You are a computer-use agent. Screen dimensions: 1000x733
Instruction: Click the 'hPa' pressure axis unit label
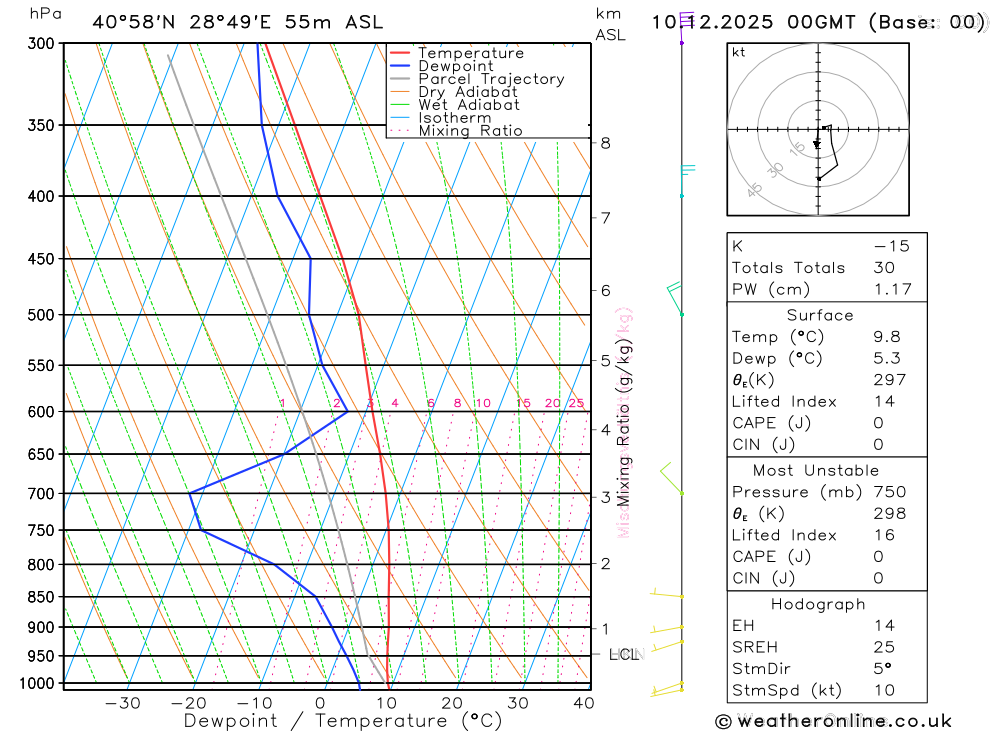coord(45,14)
